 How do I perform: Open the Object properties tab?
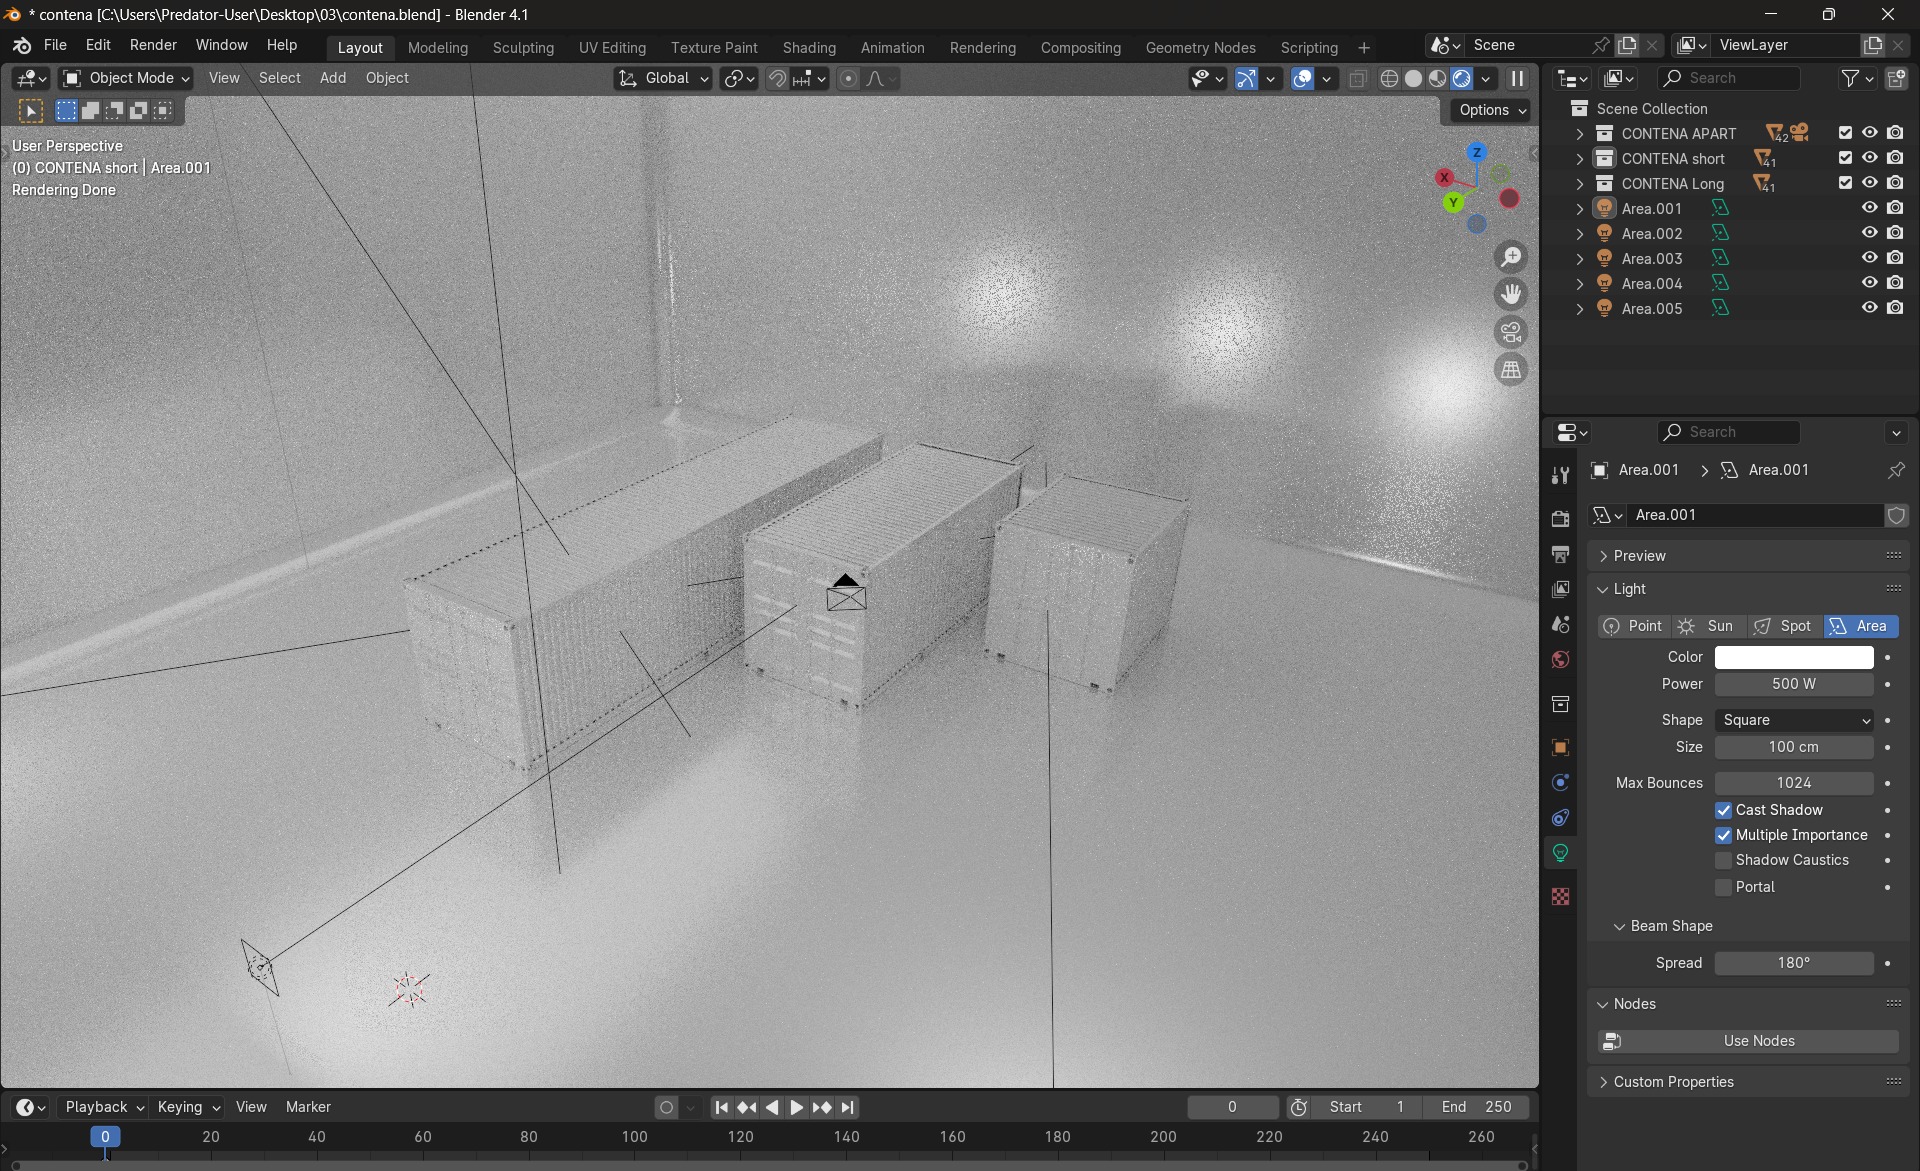pyautogui.click(x=1560, y=747)
